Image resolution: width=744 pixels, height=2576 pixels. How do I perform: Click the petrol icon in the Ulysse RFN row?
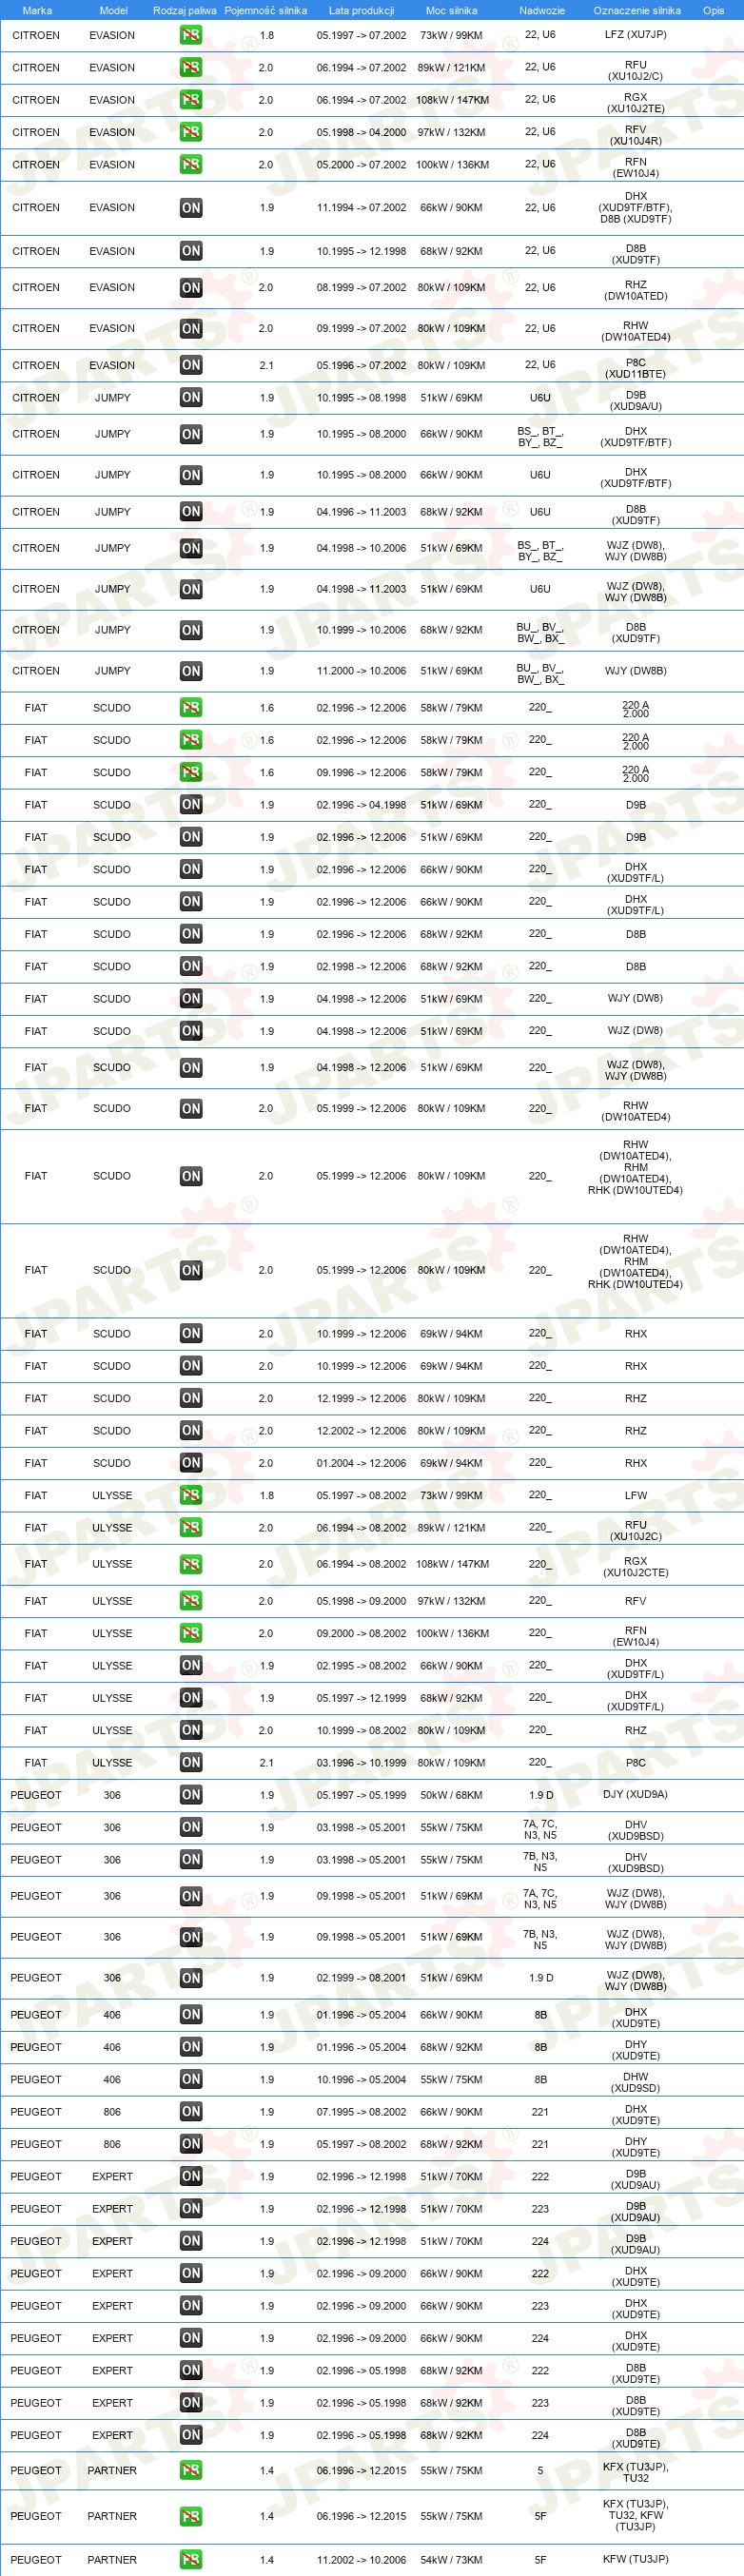tap(191, 1633)
